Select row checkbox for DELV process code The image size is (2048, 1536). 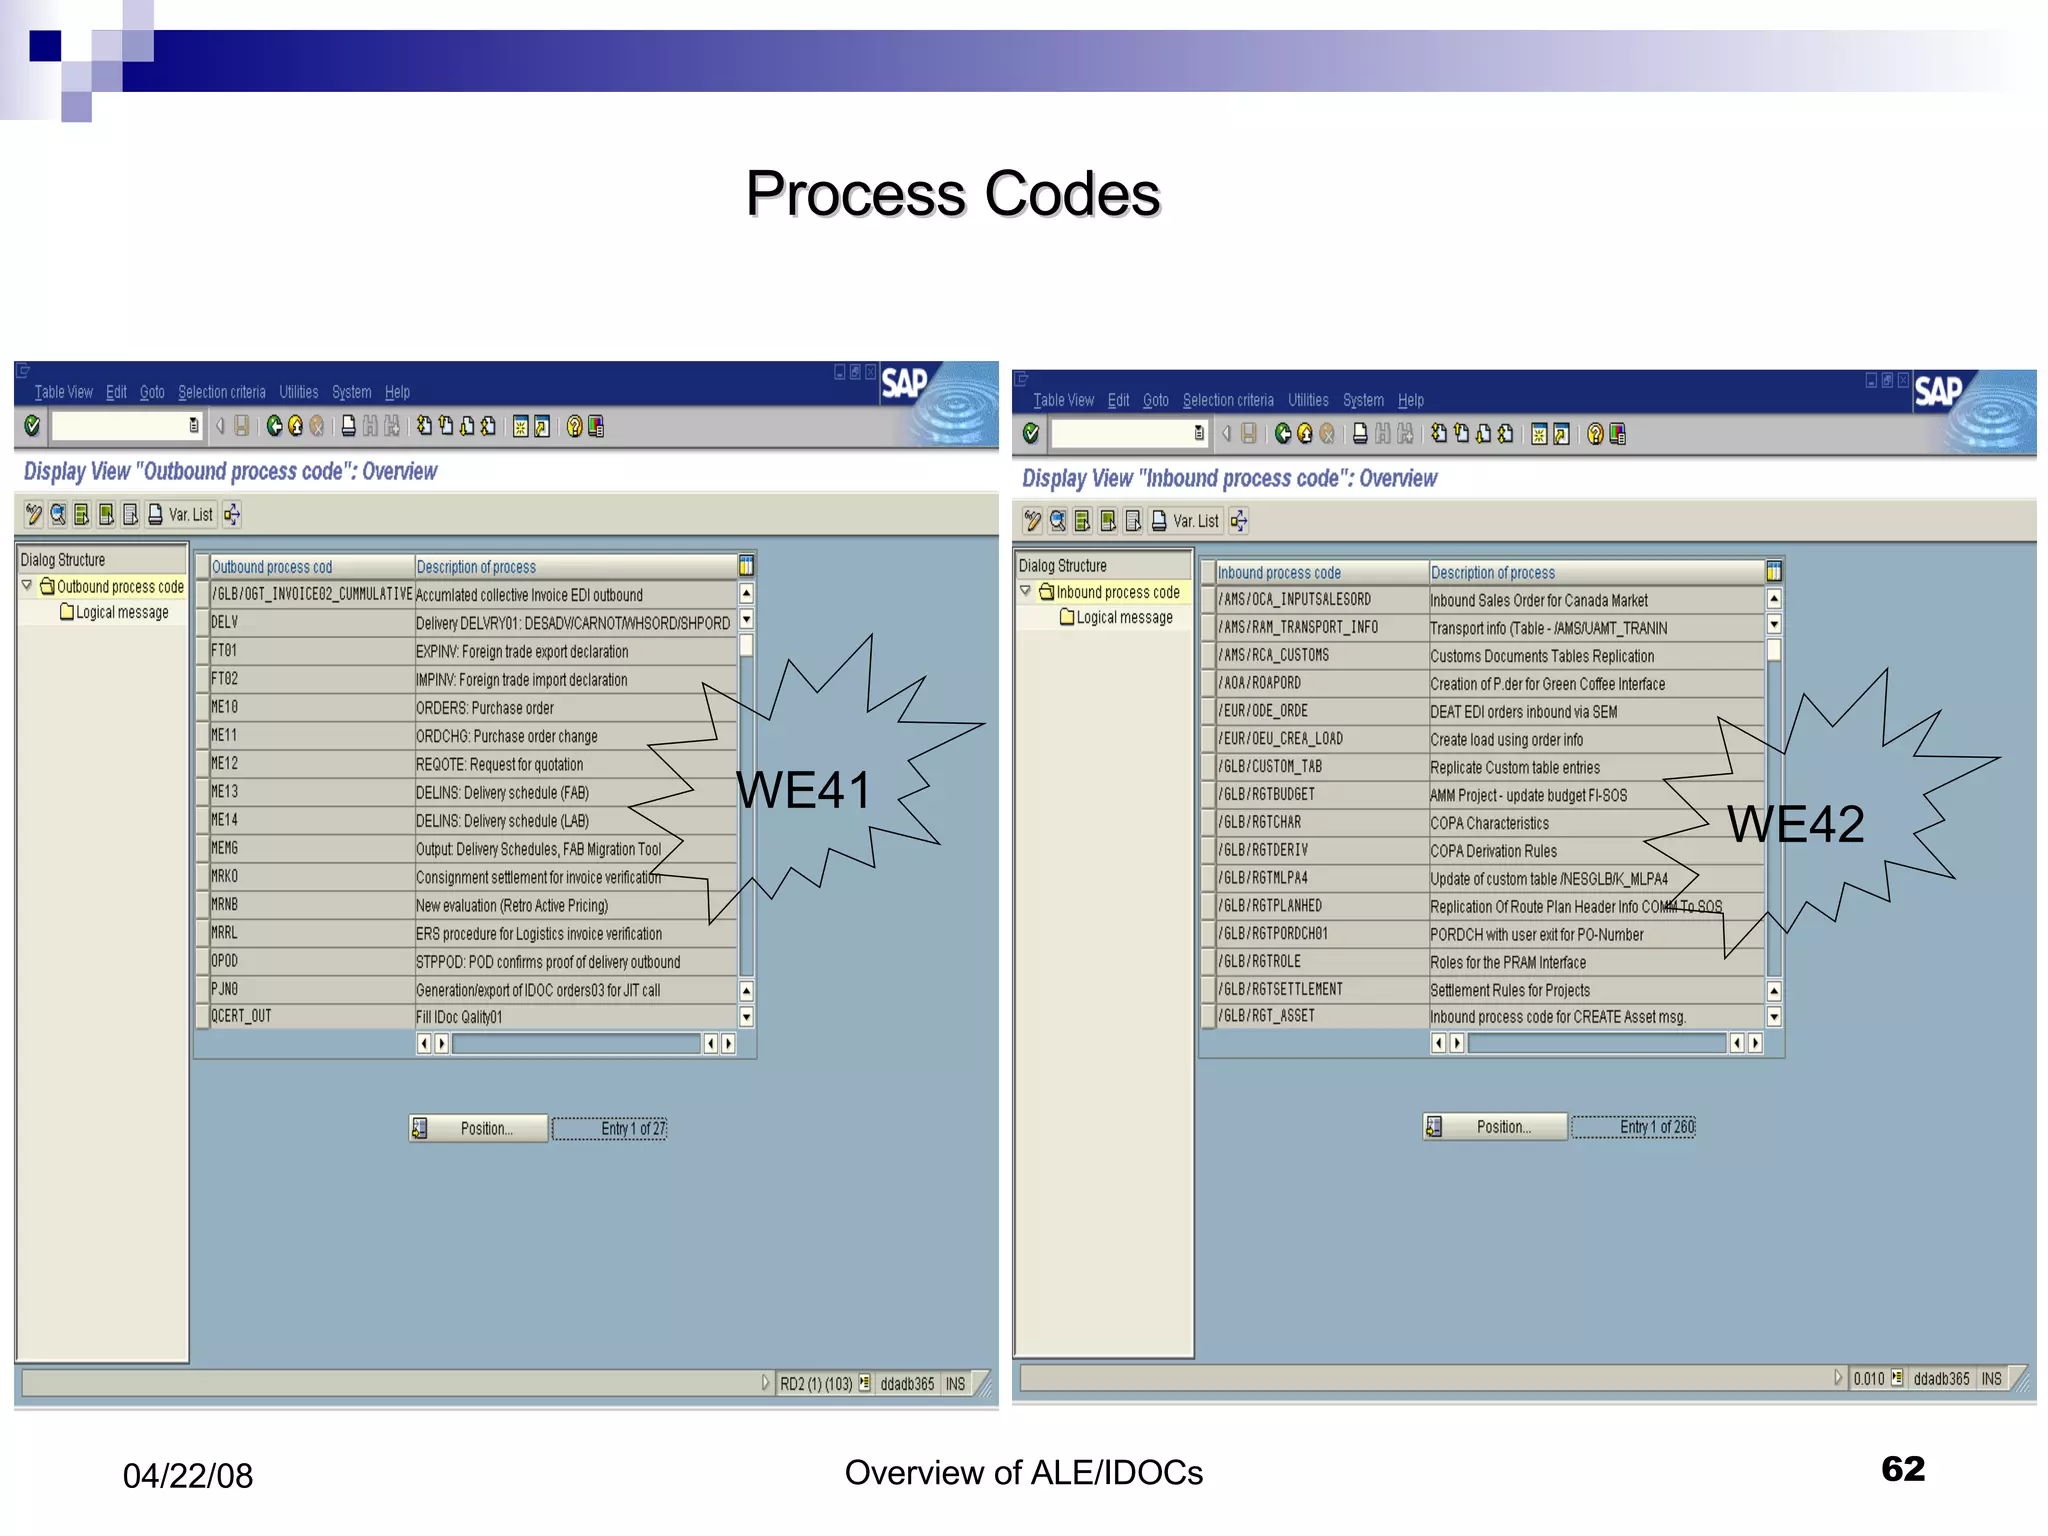coord(202,622)
